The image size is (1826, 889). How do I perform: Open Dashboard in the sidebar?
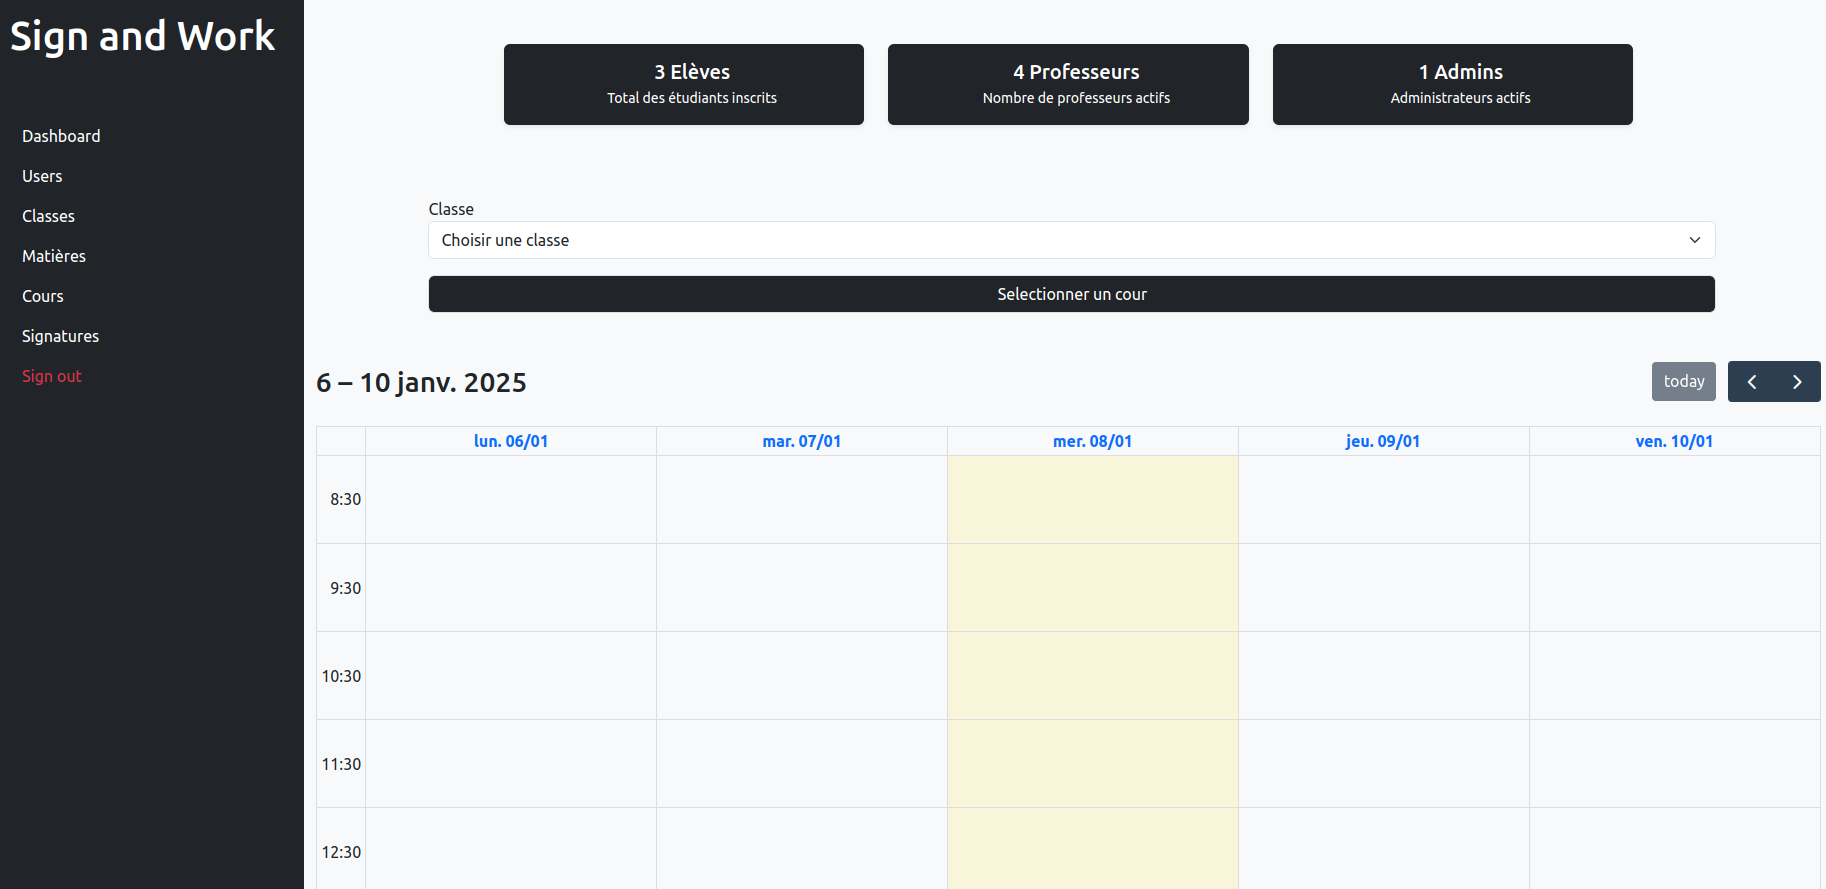[x=61, y=136]
